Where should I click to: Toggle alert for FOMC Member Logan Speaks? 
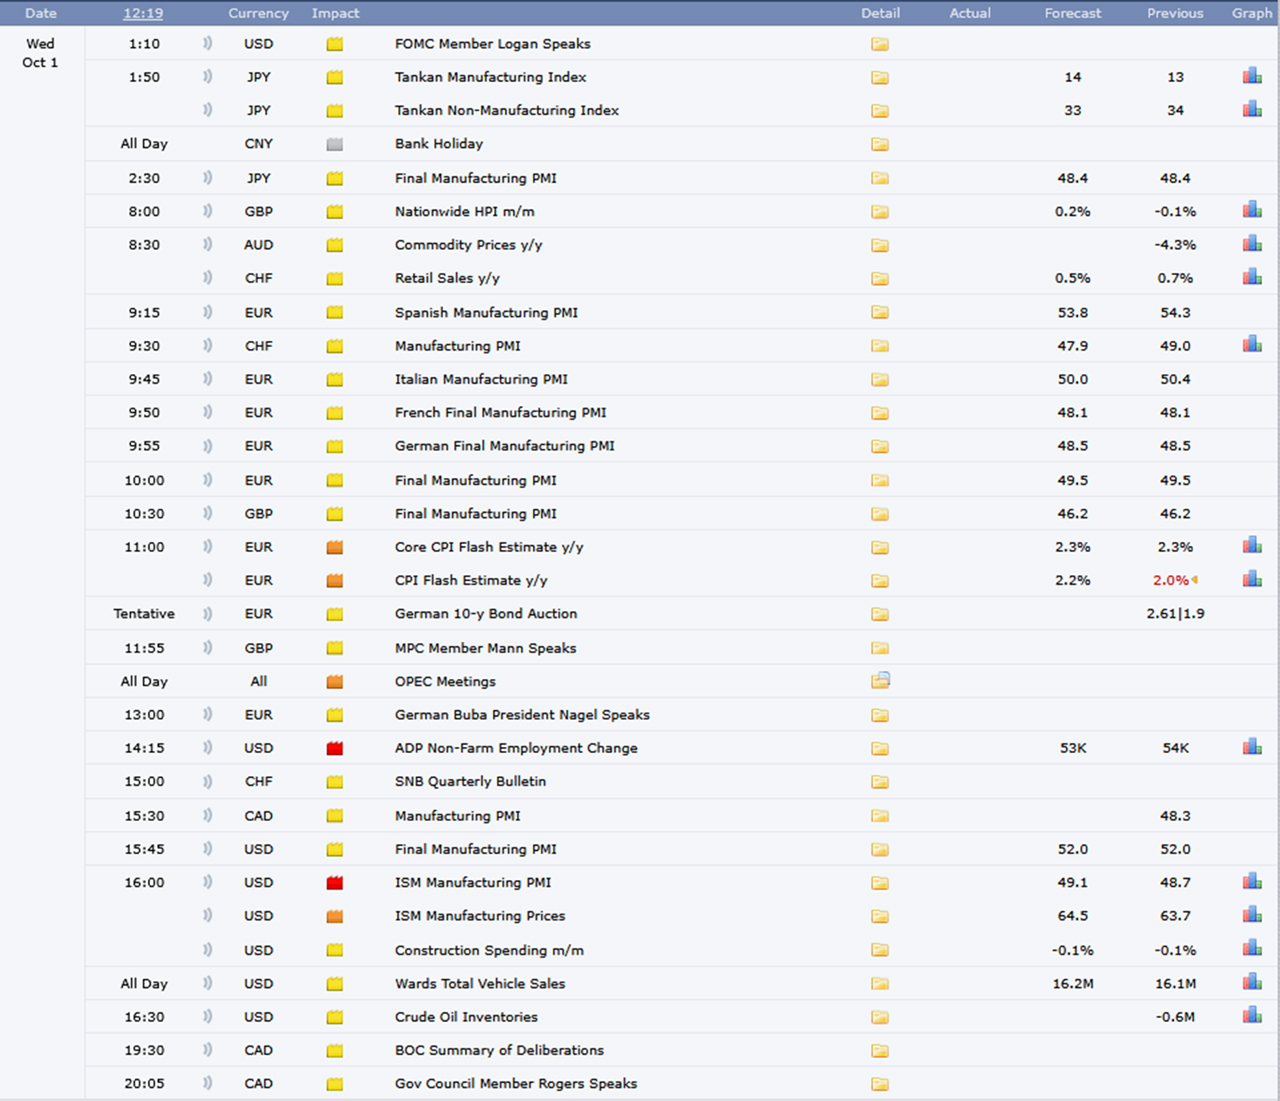click(207, 44)
